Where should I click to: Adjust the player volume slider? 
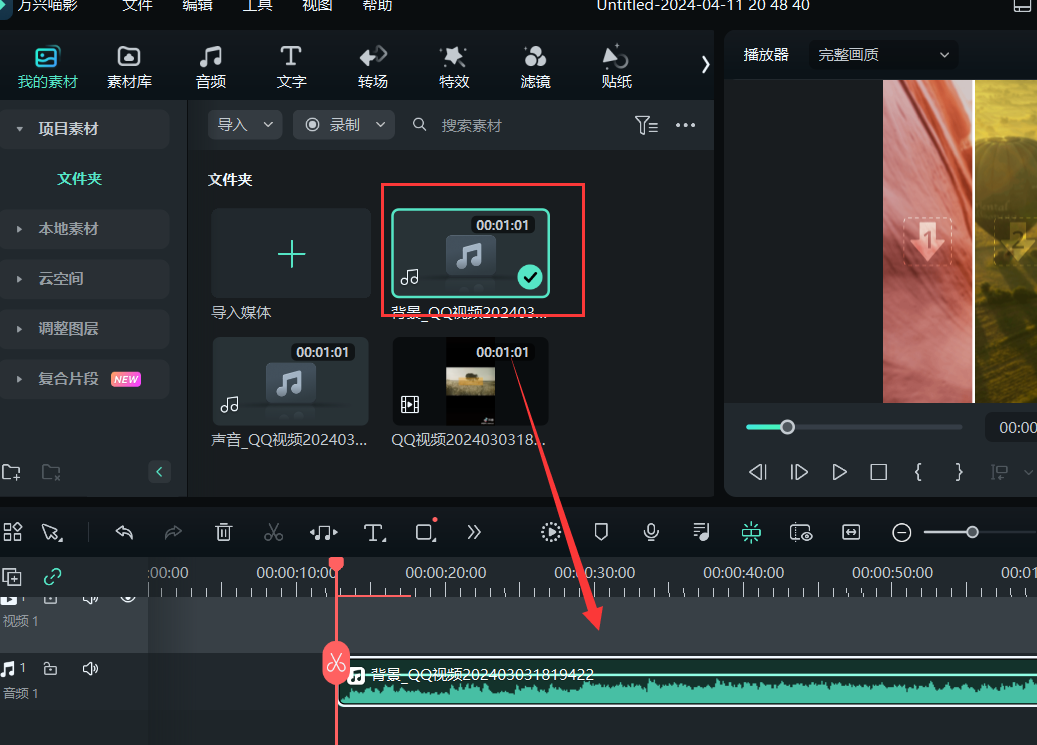click(x=787, y=427)
